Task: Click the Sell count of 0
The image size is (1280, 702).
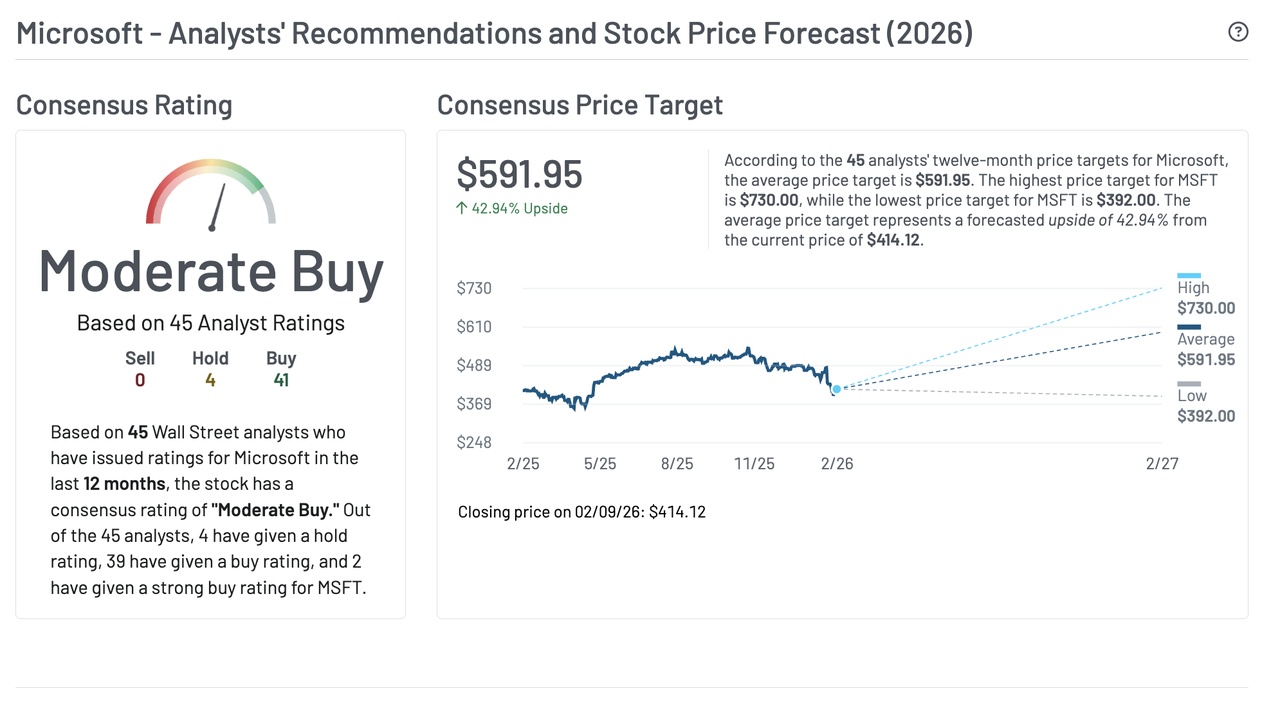Action: (x=140, y=380)
